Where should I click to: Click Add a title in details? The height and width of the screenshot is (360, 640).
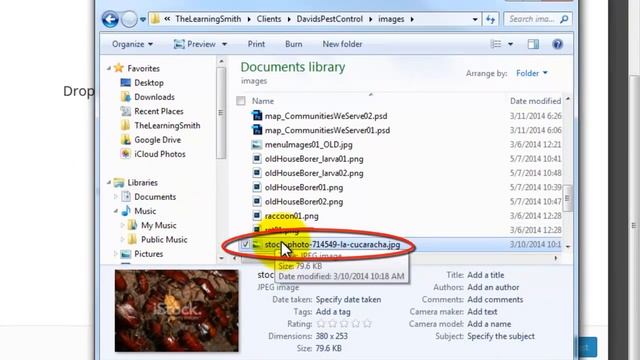[x=486, y=275]
